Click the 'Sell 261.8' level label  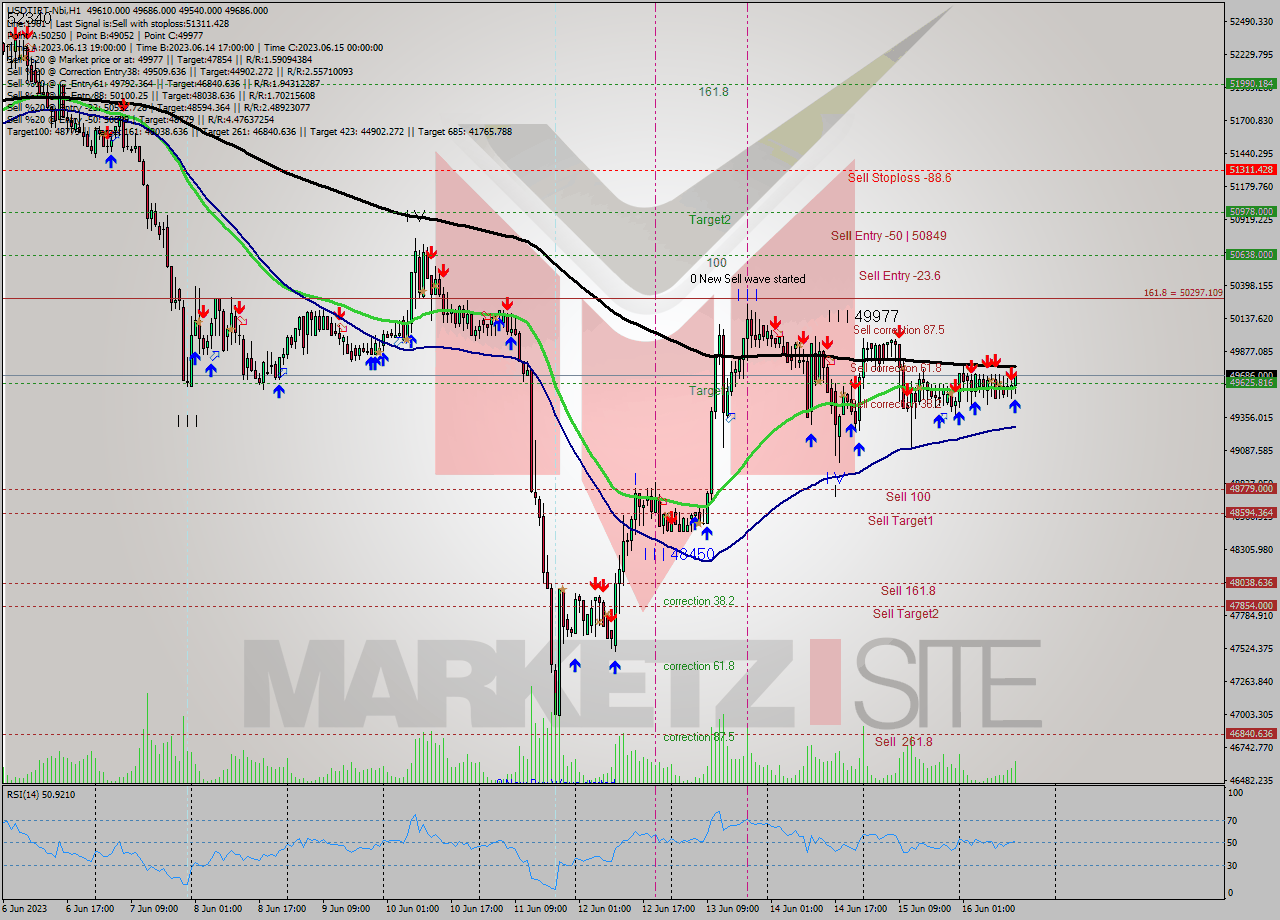pos(904,742)
